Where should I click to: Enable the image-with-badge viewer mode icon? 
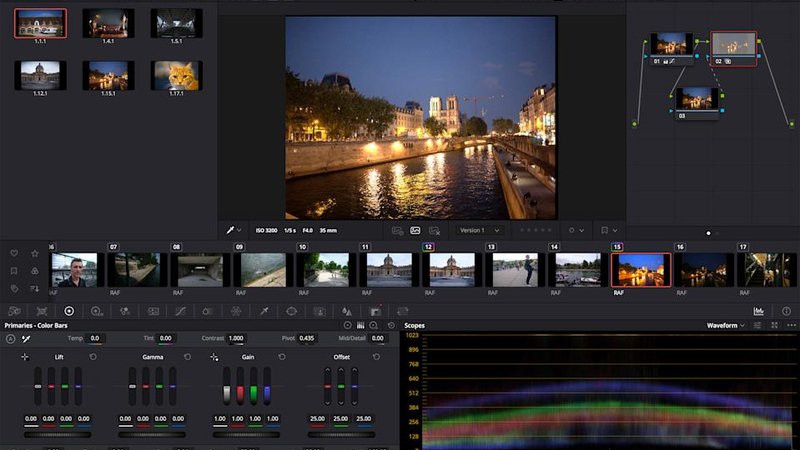click(397, 231)
